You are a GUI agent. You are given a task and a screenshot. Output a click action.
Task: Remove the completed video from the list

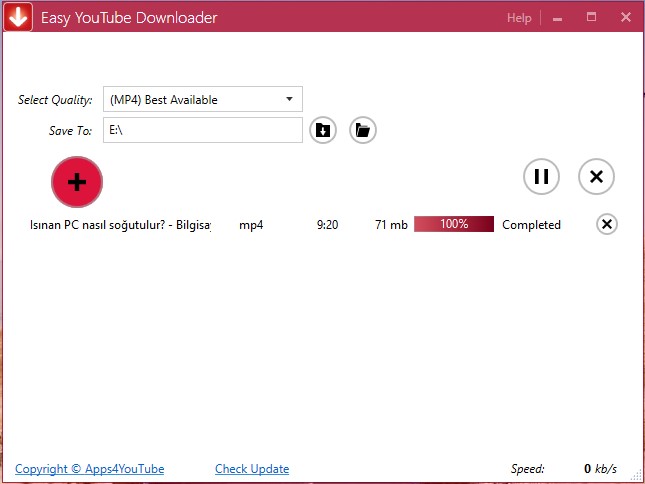(x=607, y=224)
